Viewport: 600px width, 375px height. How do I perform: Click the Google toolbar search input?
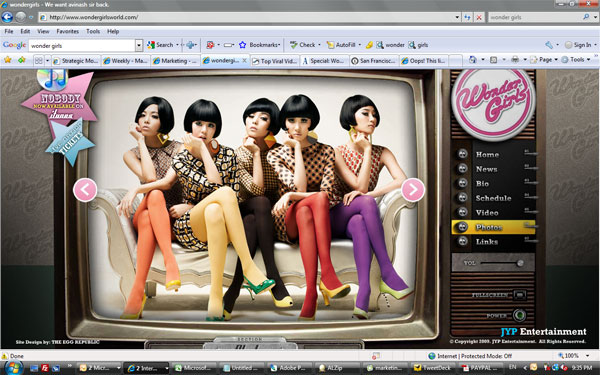(82, 45)
